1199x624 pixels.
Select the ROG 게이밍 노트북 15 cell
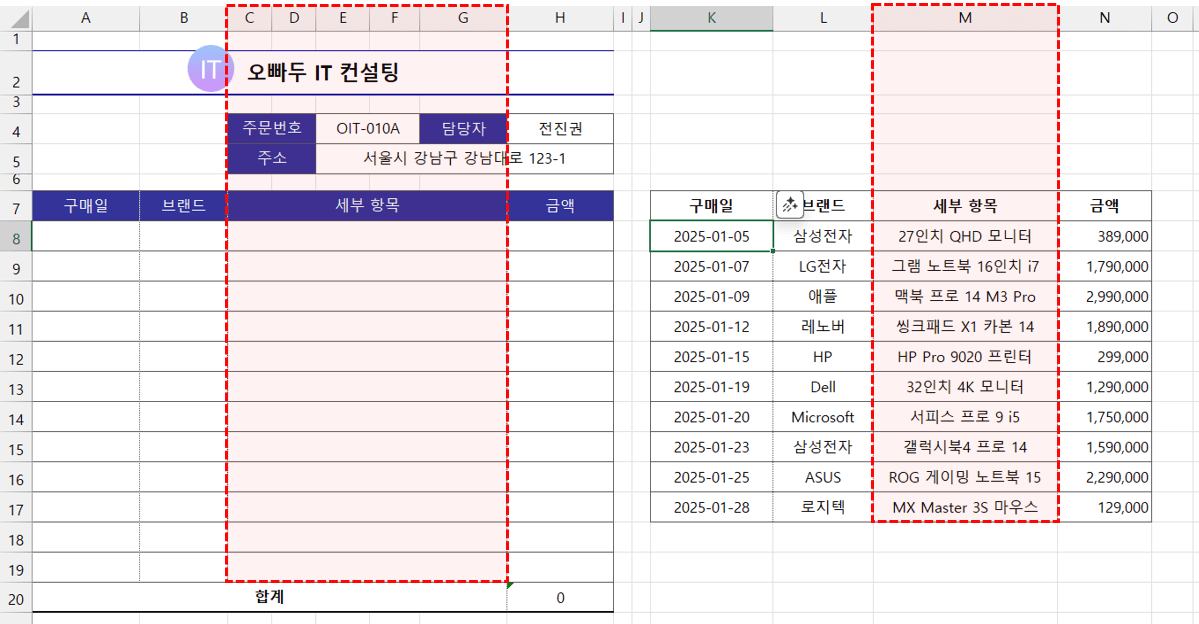click(965, 477)
